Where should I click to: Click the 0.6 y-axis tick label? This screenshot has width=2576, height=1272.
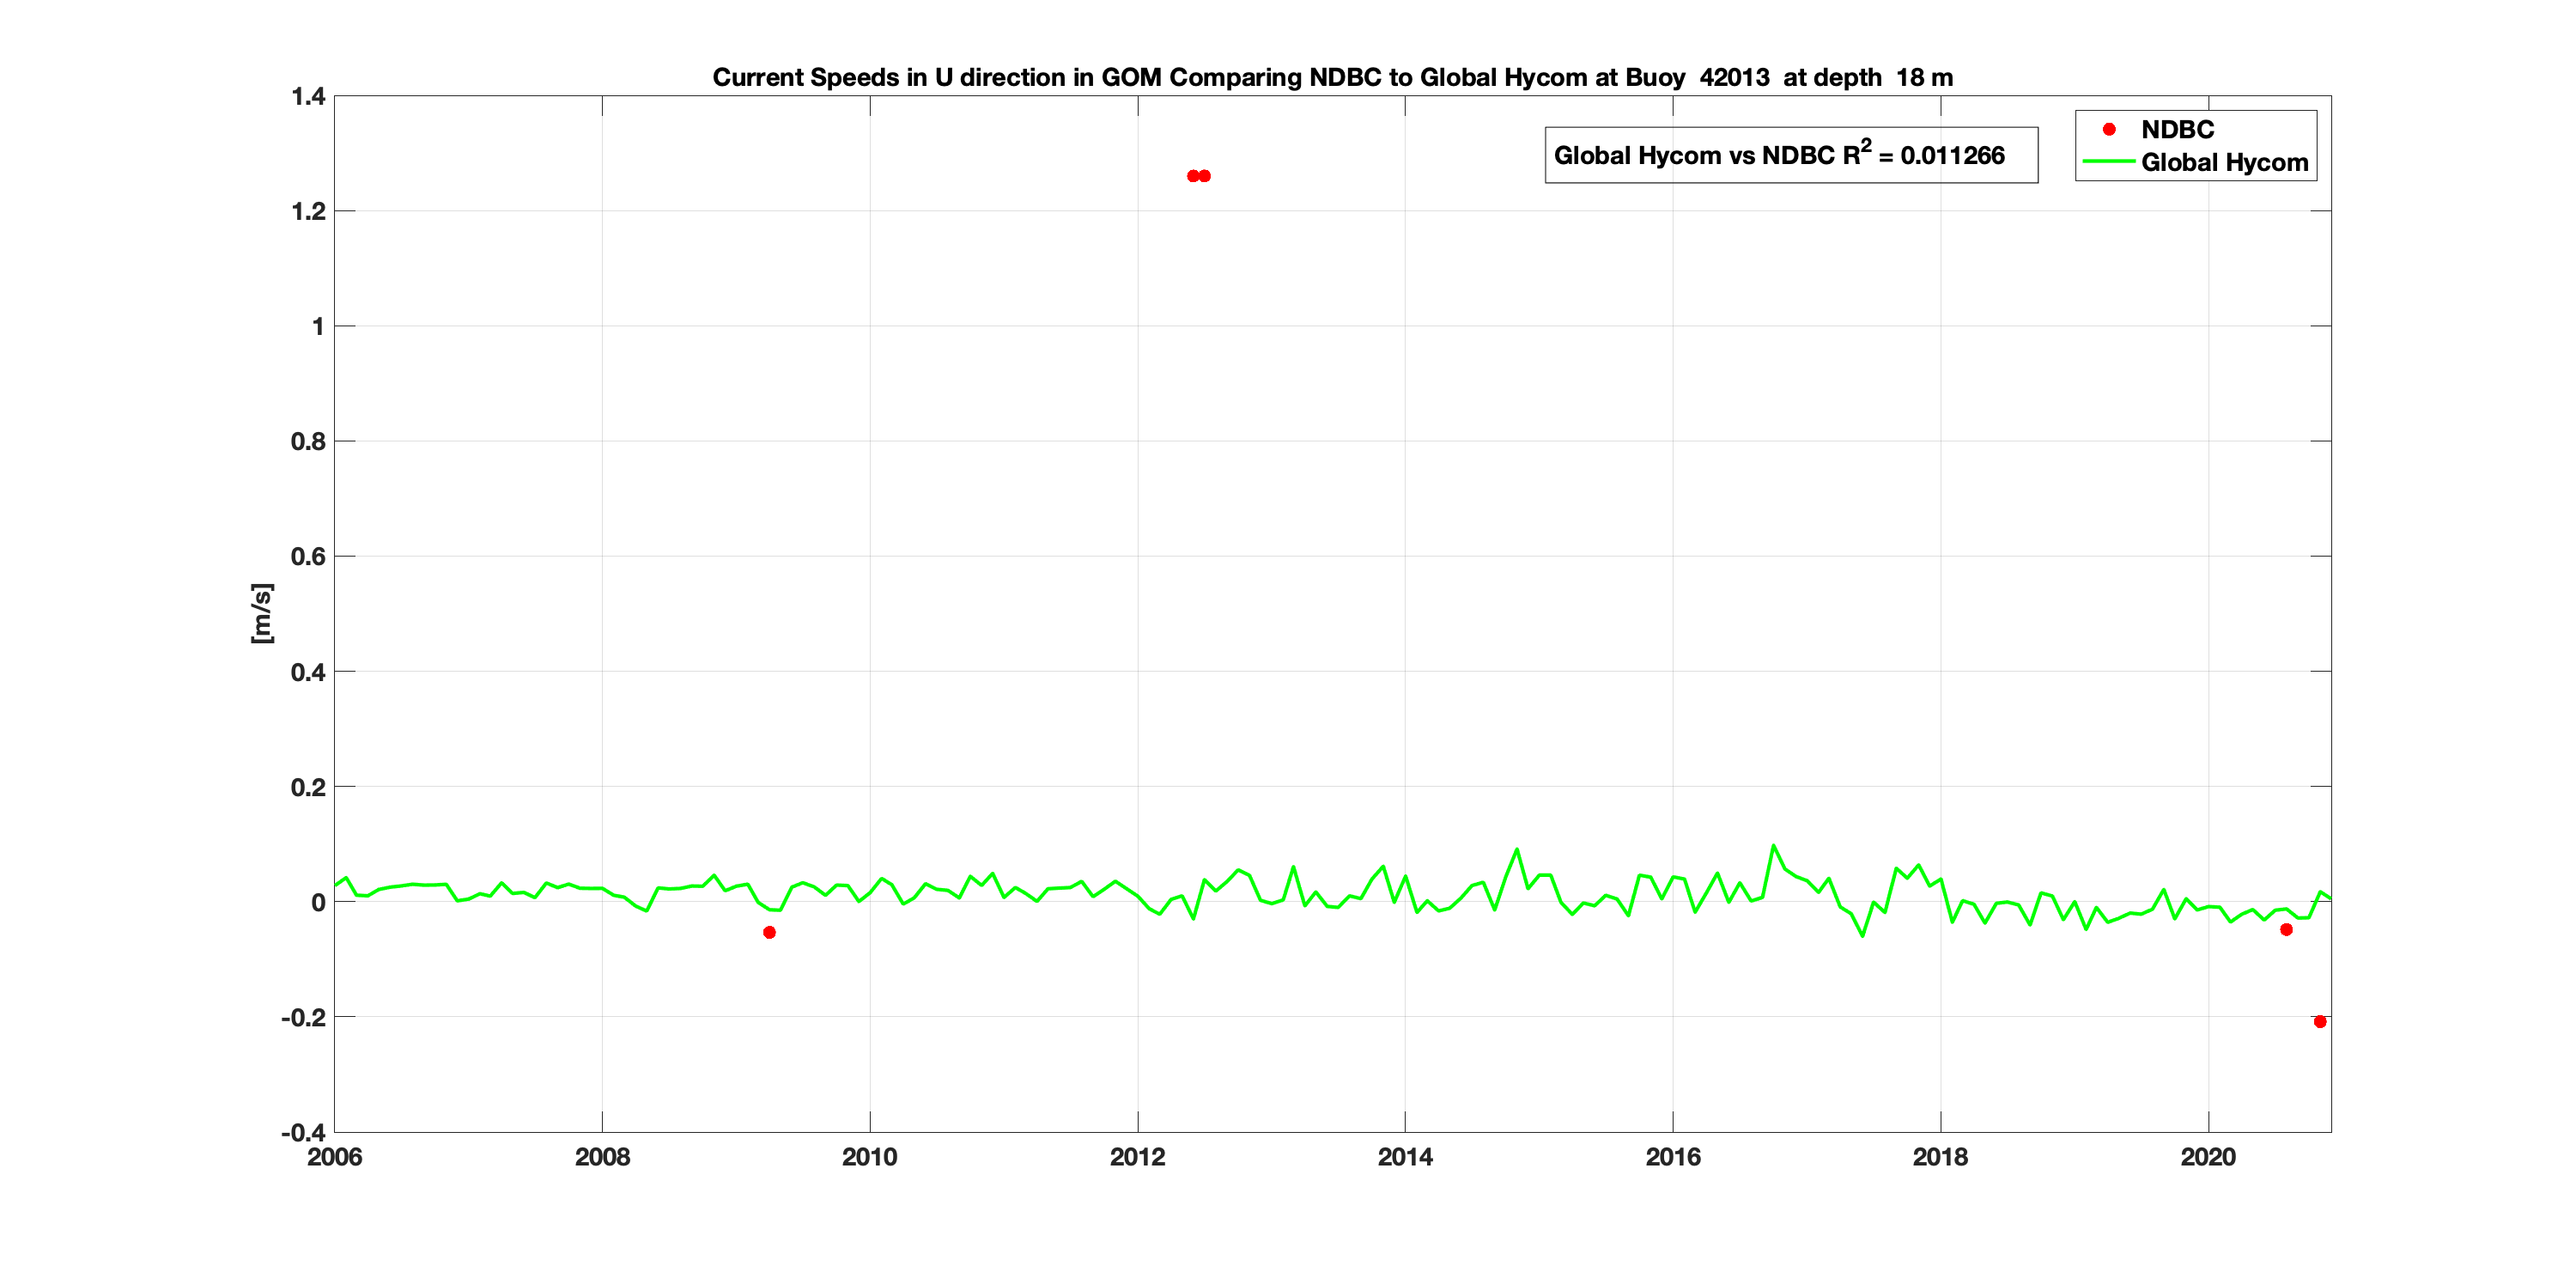coord(308,556)
